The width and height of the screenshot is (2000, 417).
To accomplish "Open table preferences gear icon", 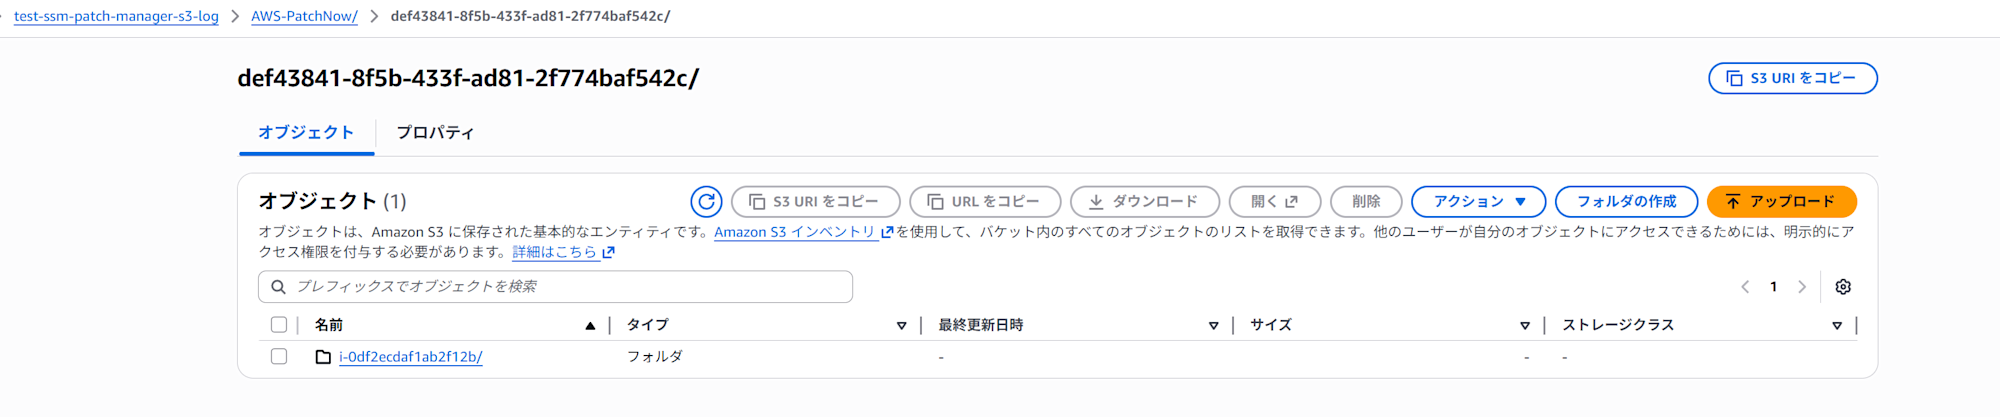I will (1843, 287).
